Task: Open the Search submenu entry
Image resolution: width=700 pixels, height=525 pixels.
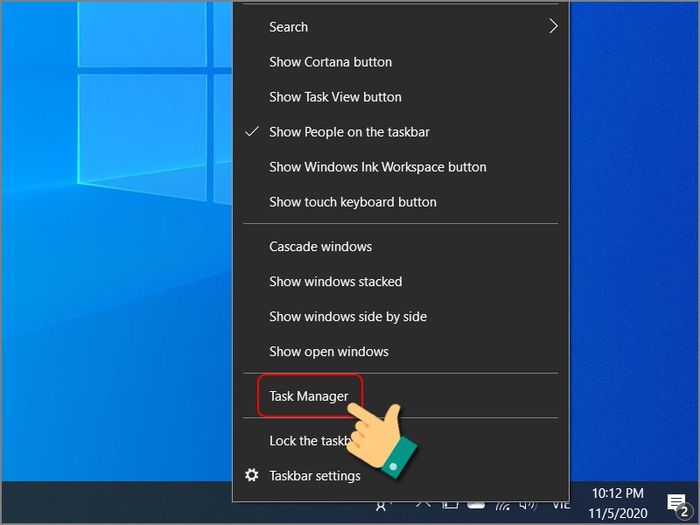Action: [x=400, y=27]
